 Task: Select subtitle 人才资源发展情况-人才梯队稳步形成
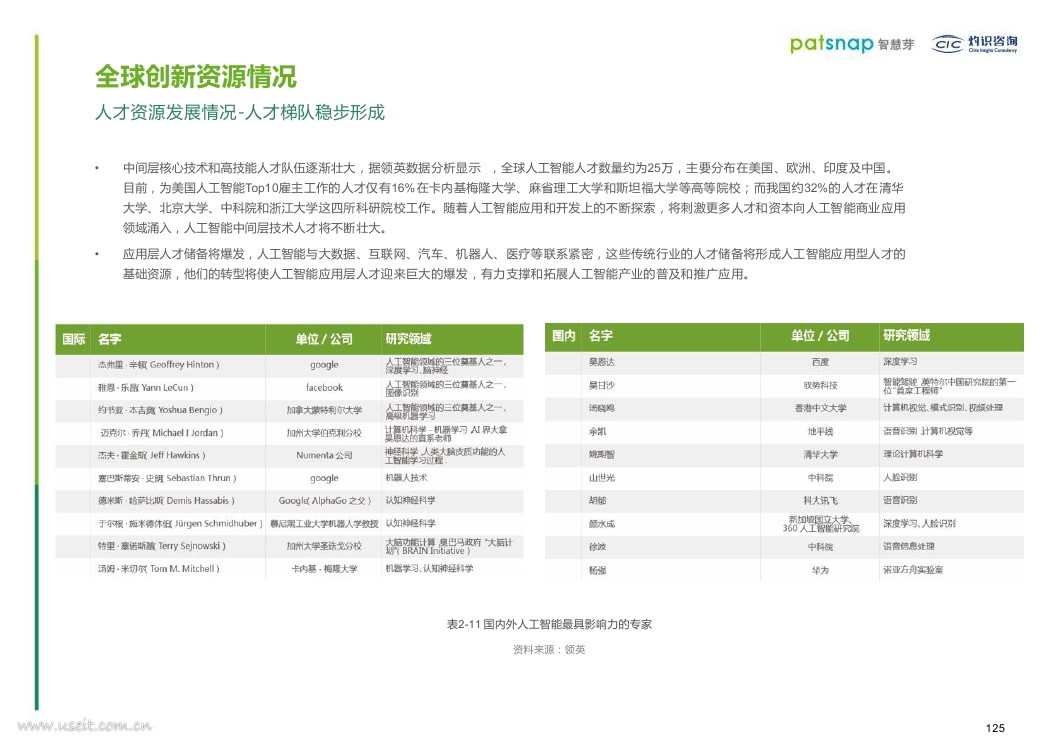click(240, 112)
